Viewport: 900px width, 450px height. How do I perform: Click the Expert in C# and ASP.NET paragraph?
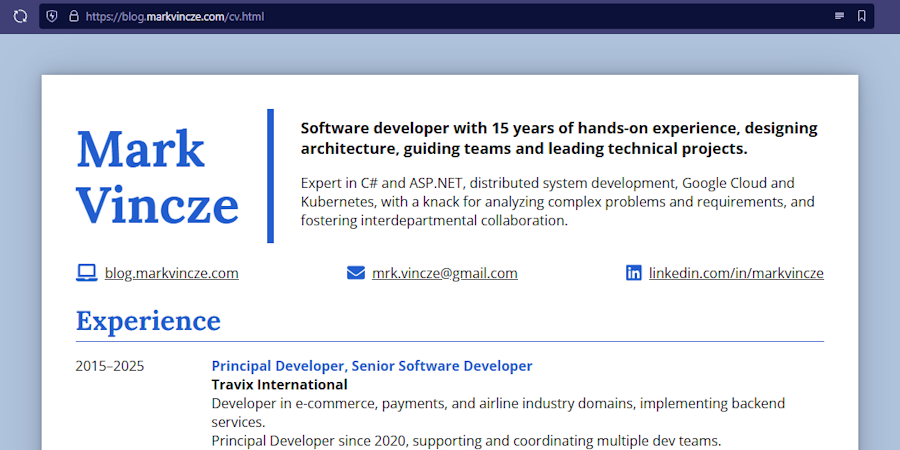point(557,202)
